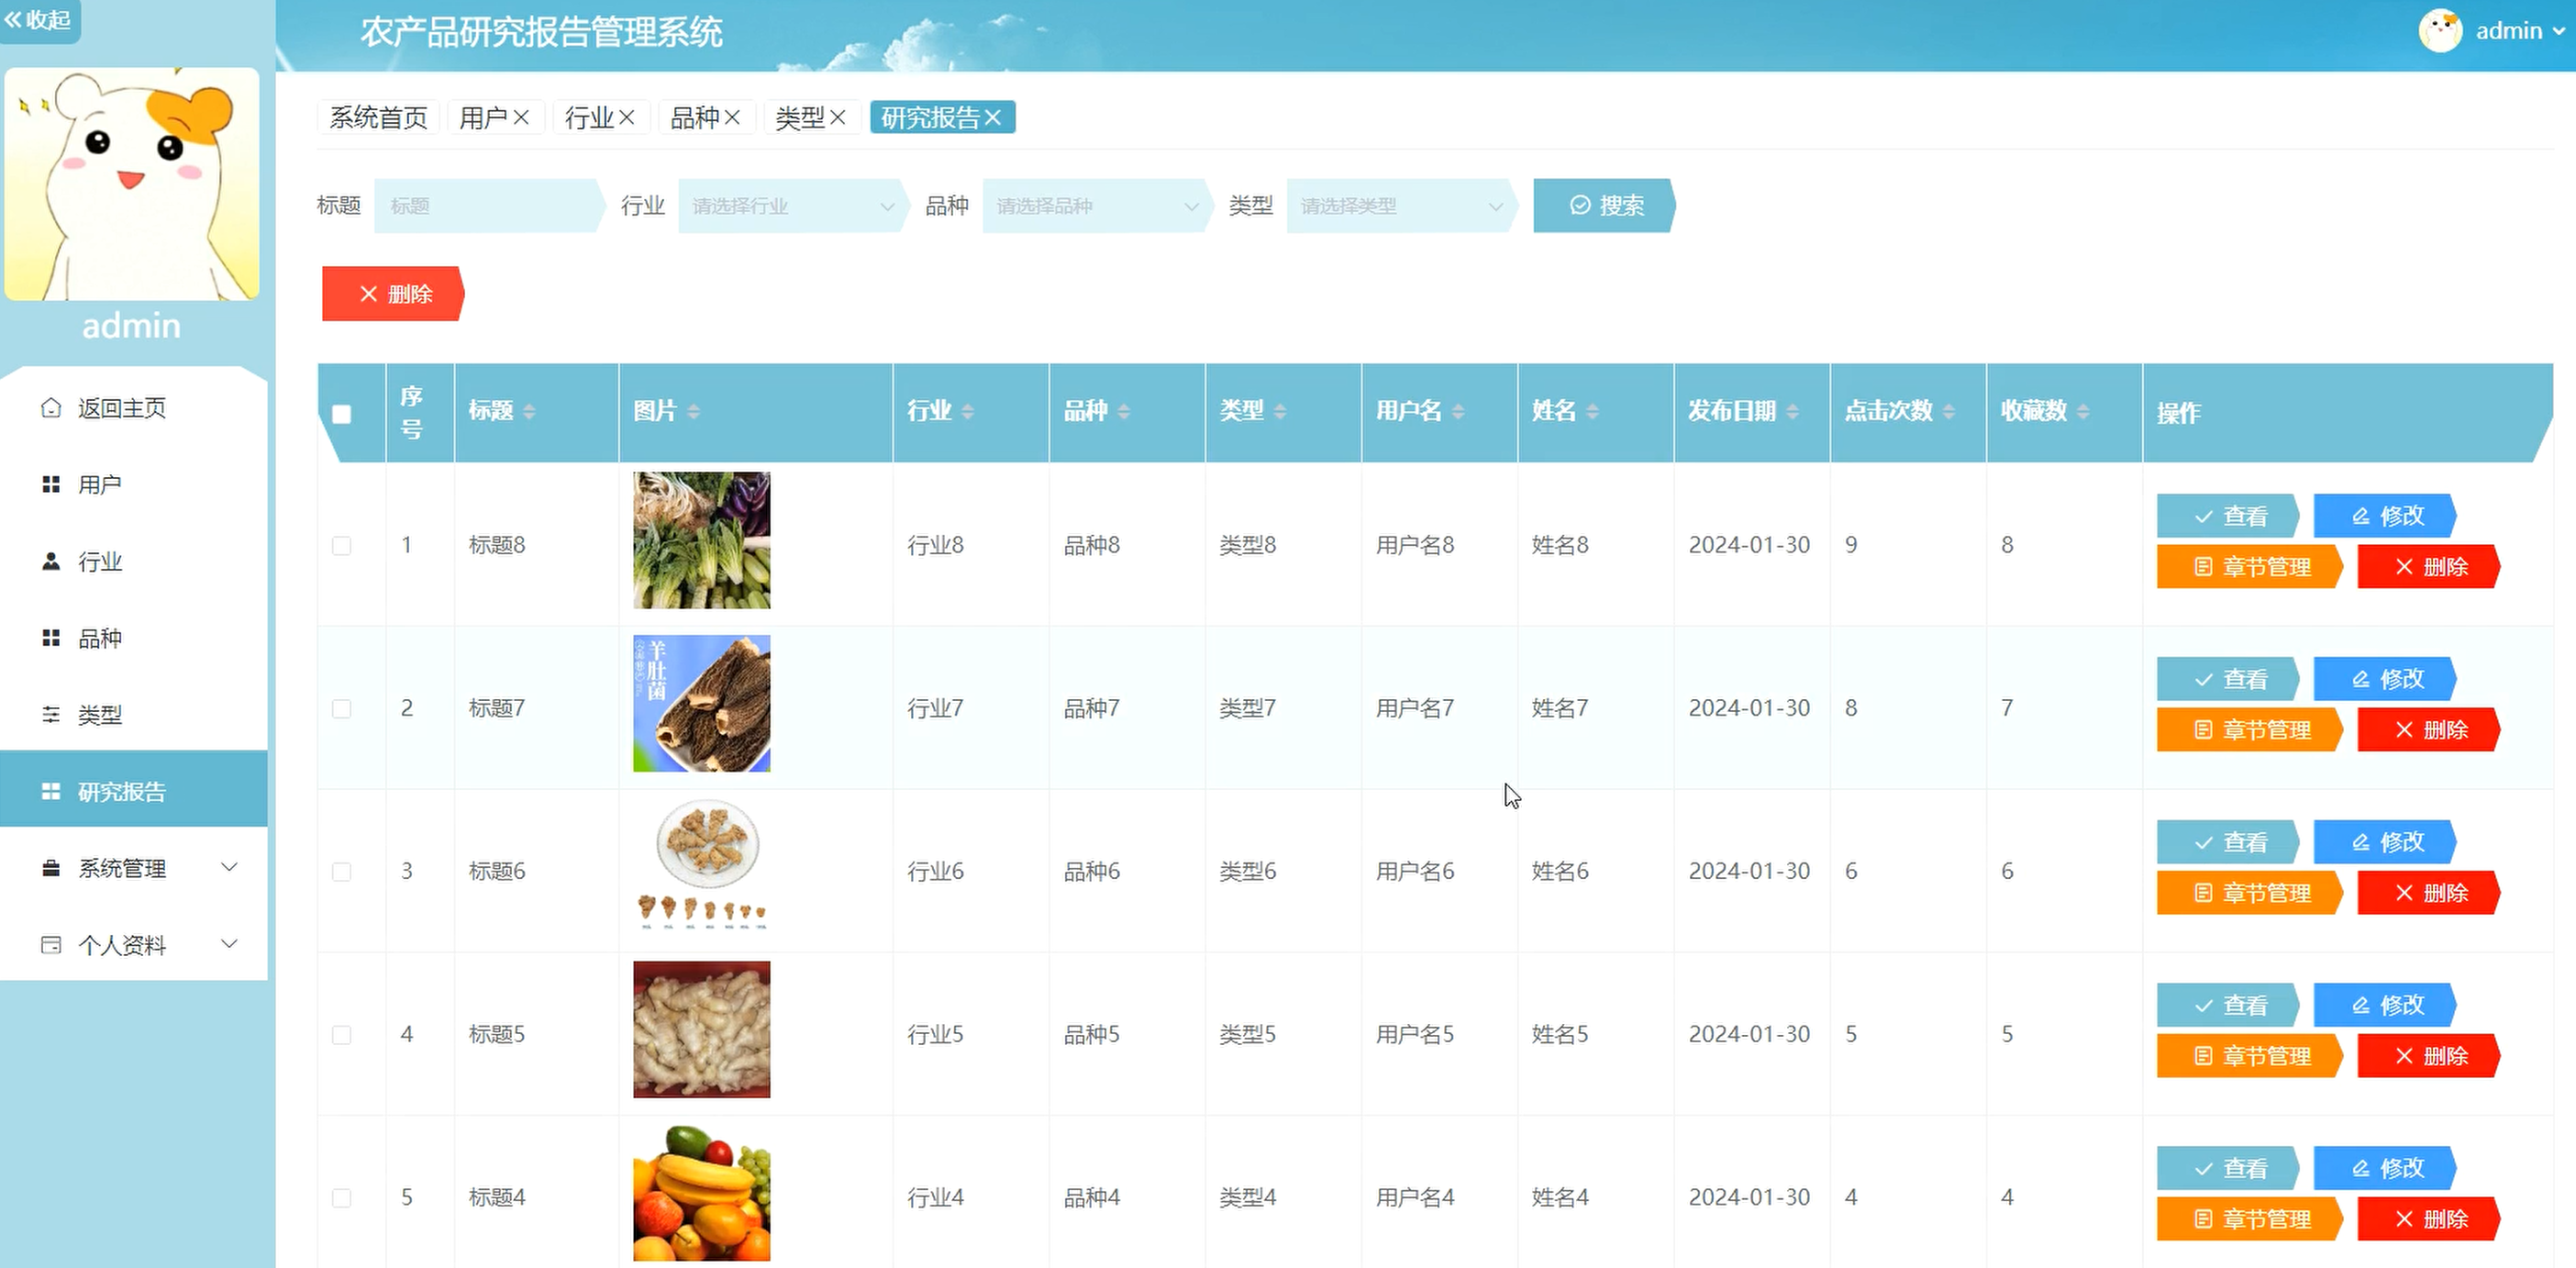Switch to the 品种 tab
This screenshot has height=1268, width=2576.
tap(694, 117)
